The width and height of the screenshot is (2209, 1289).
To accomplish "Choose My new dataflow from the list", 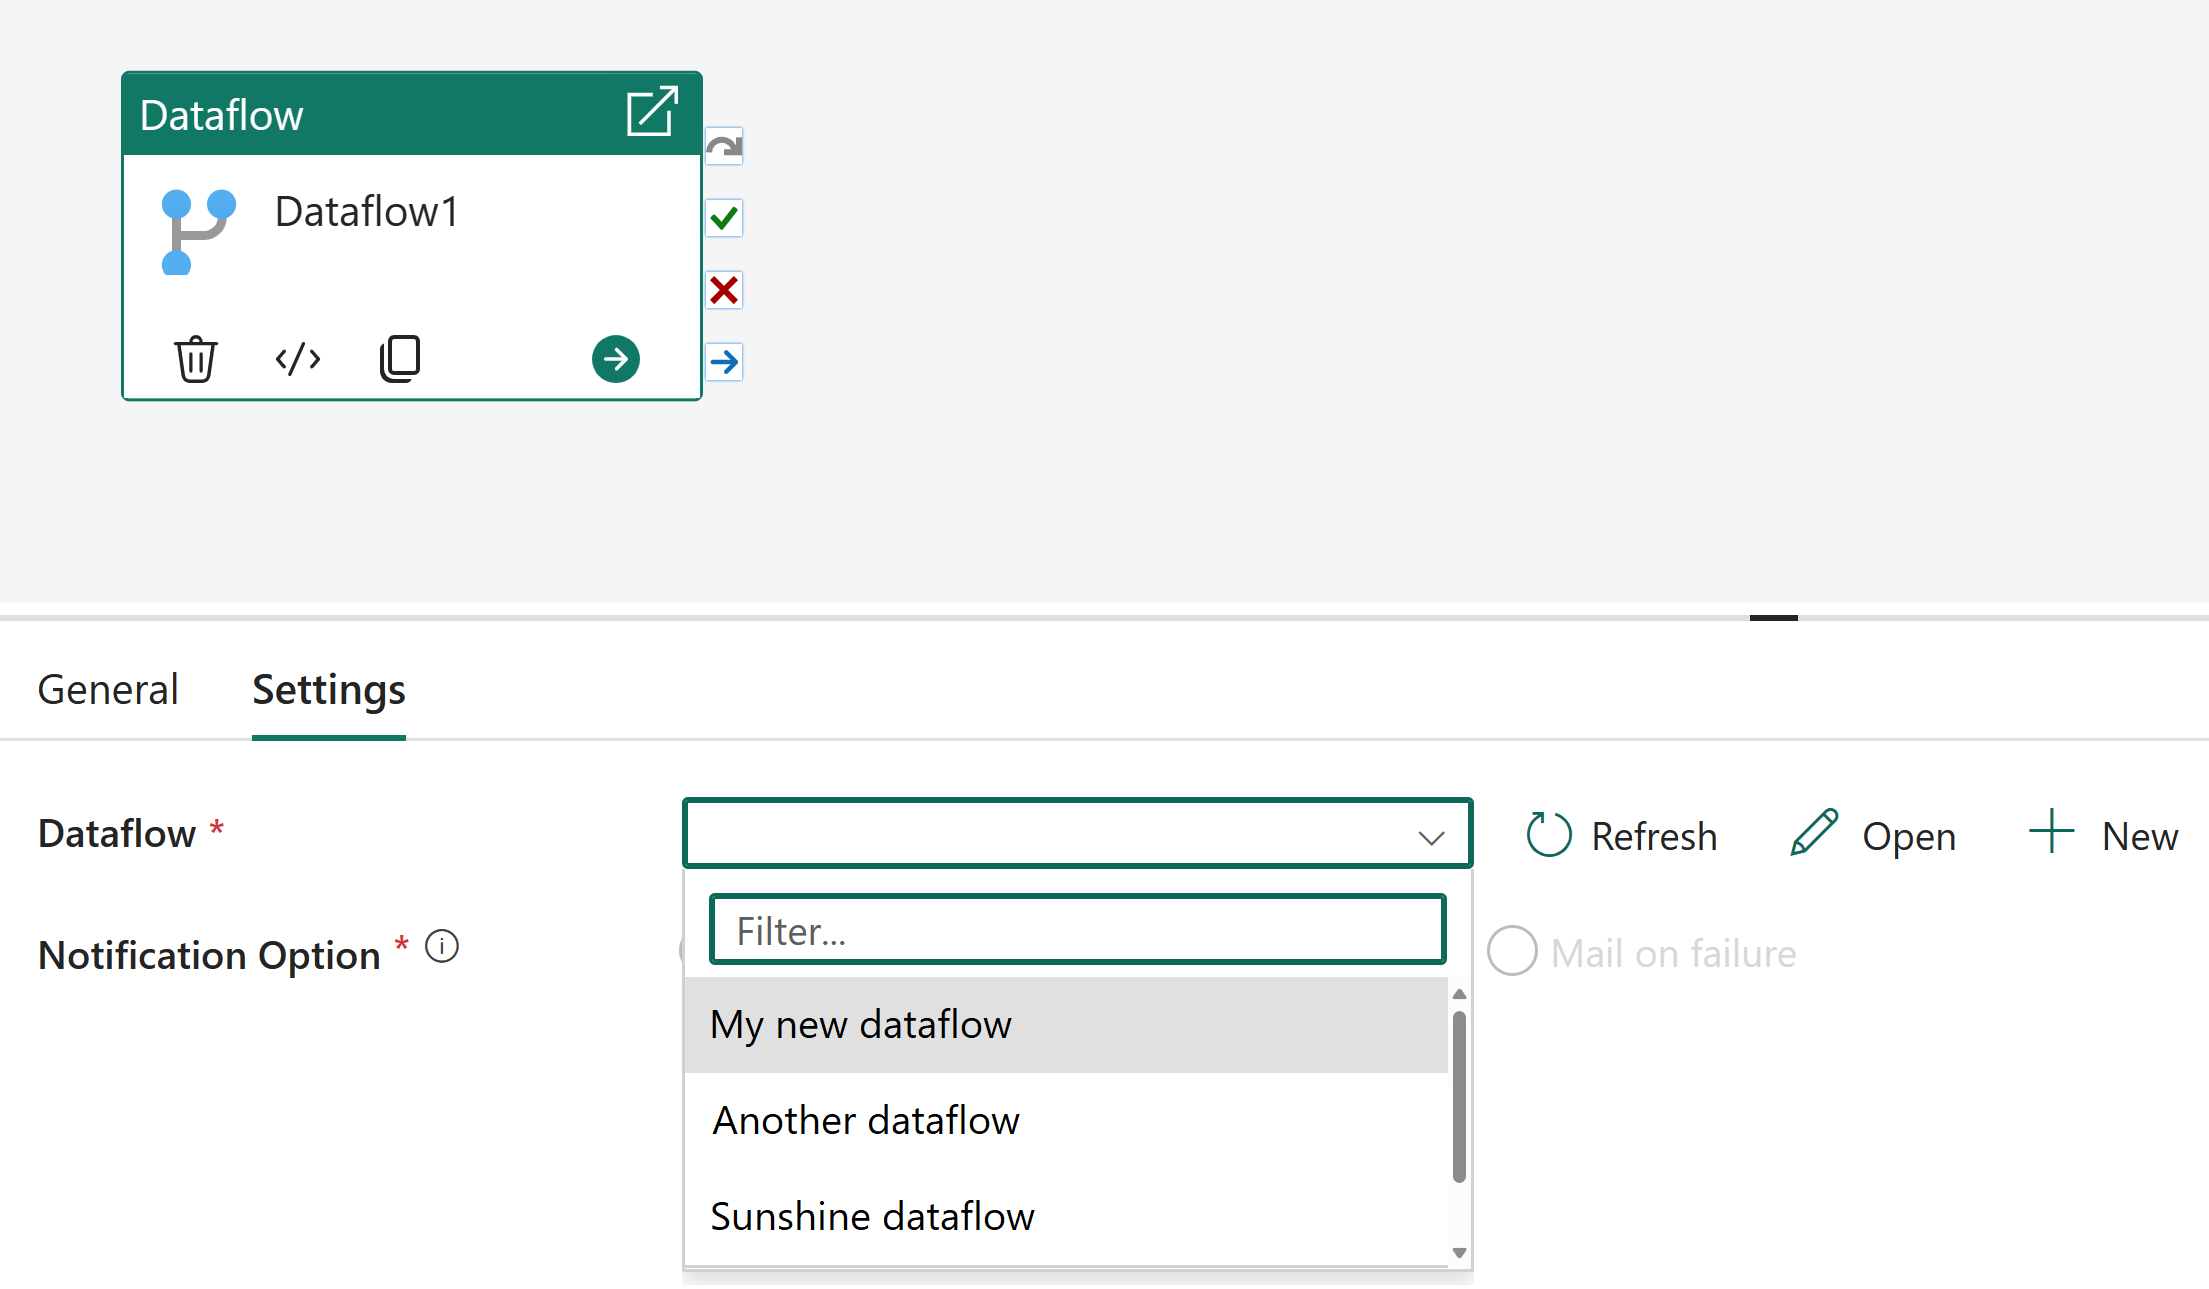I will pyautogui.click(x=861, y=1023).
